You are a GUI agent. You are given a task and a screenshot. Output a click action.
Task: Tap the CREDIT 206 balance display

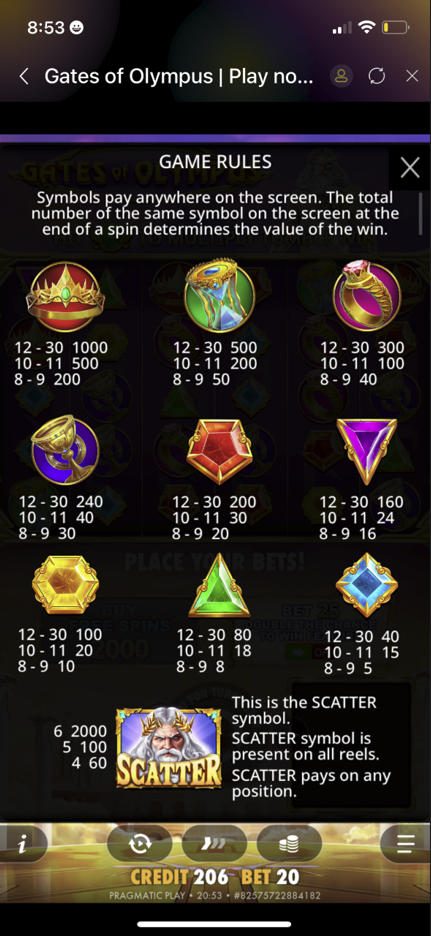[179, 877]
